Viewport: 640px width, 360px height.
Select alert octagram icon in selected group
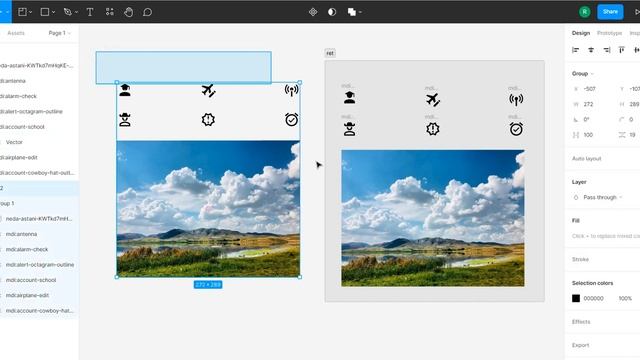coord(208,120)
